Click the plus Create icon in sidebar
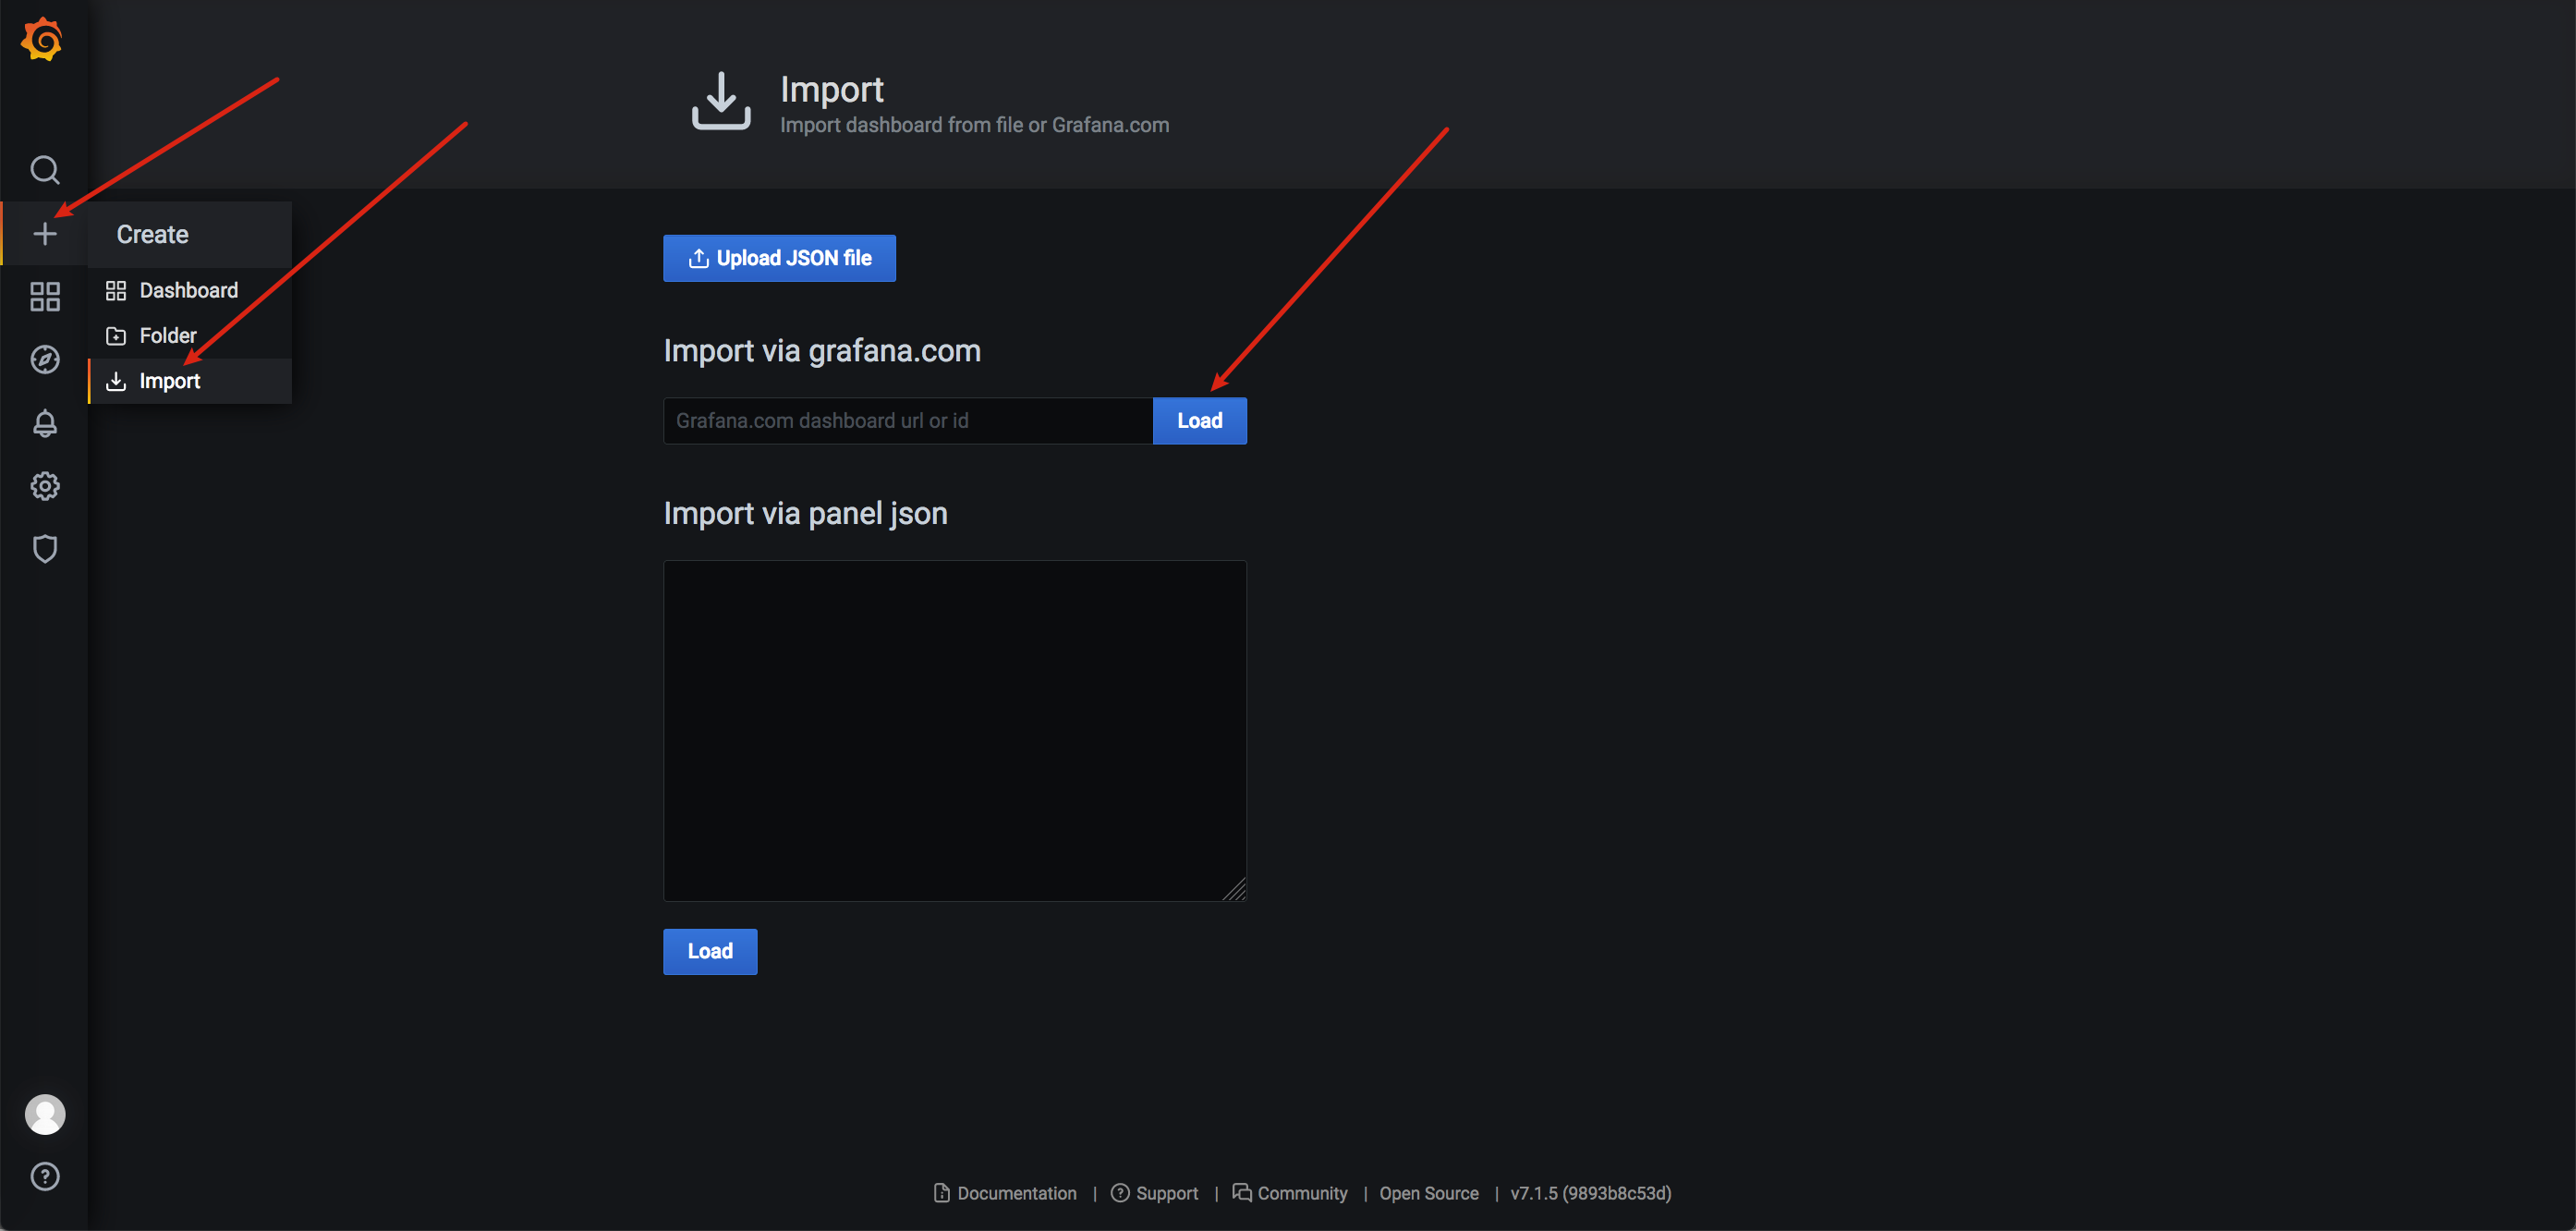The image size is (2576, 1231). tap(45, 234)
